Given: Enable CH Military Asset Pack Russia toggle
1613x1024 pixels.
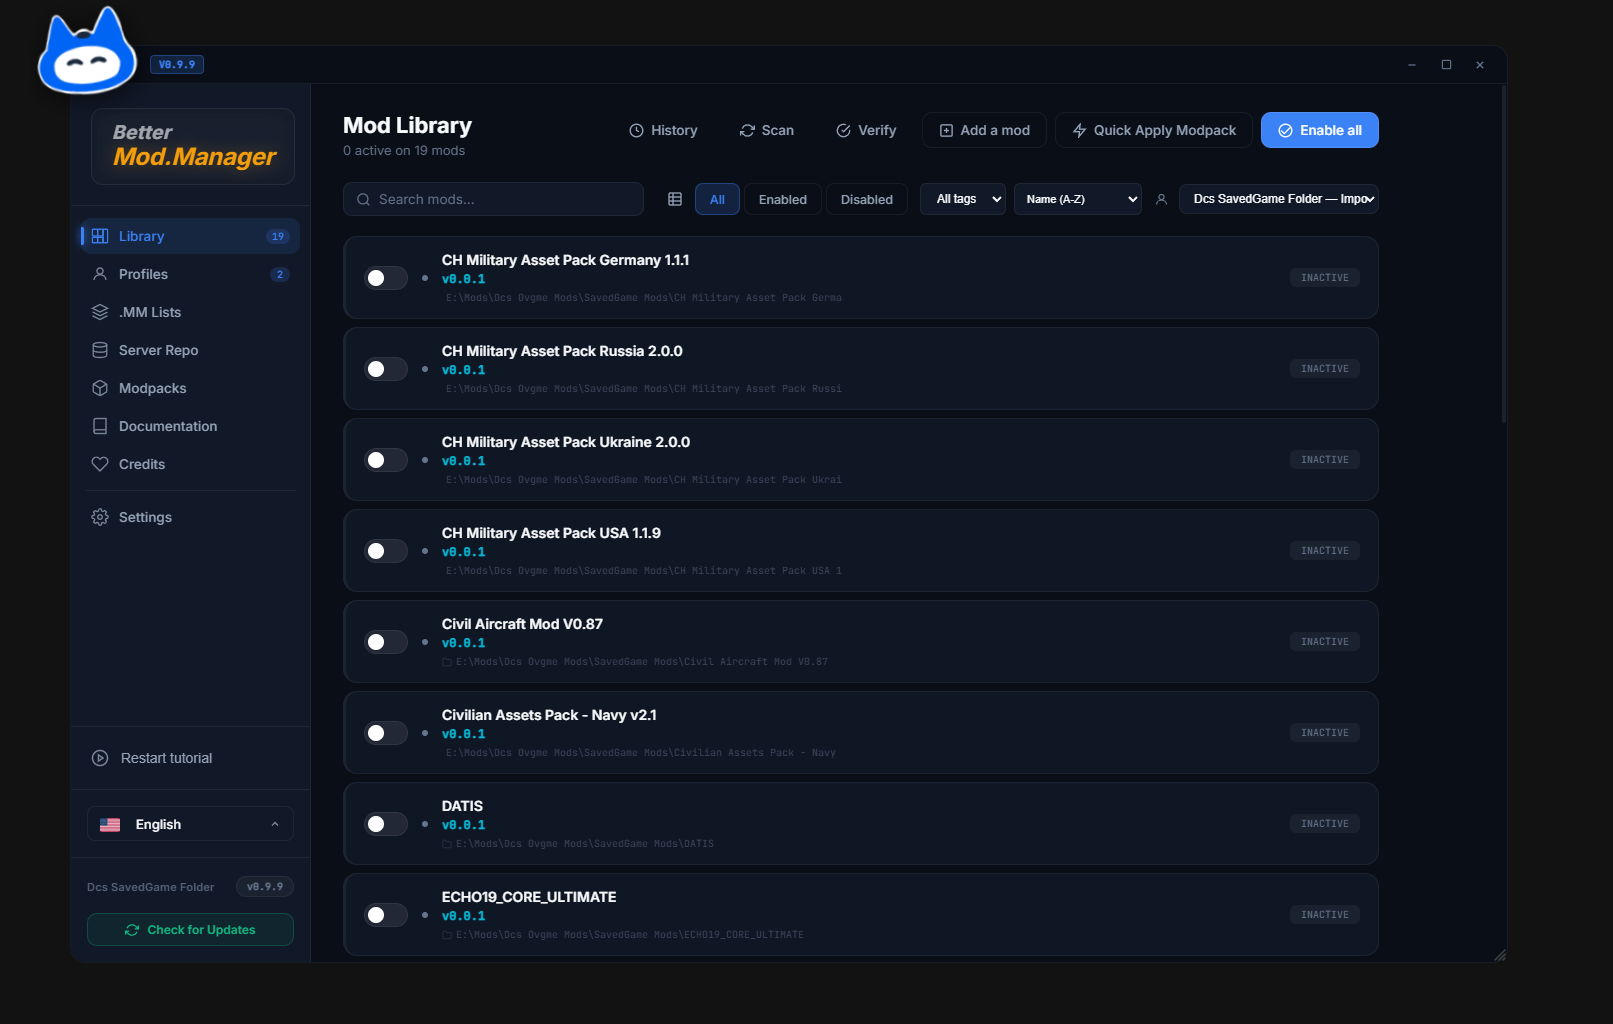Looking at the screenshot, I should point(386,369).
